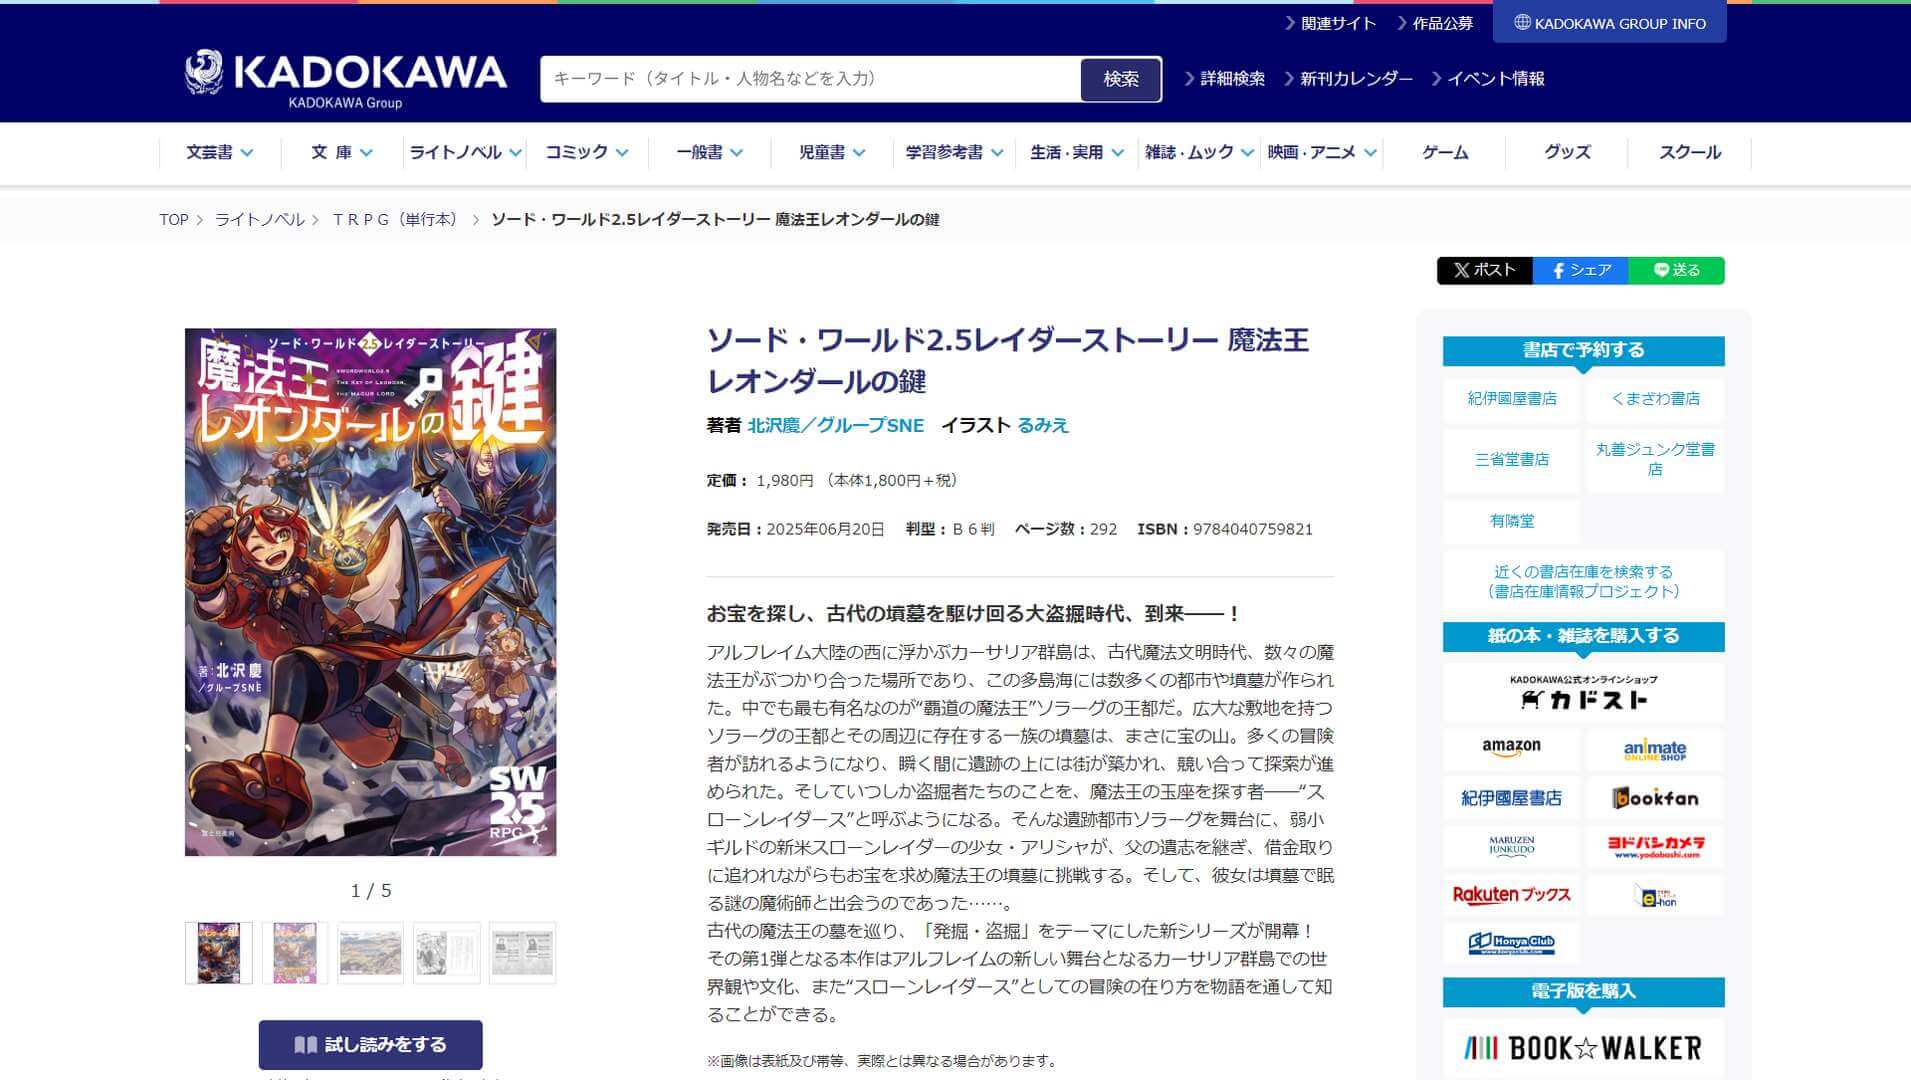Open the animate online shop logo
1911x1080 pixels.
pyautogui.click(x=1655, y=748)
